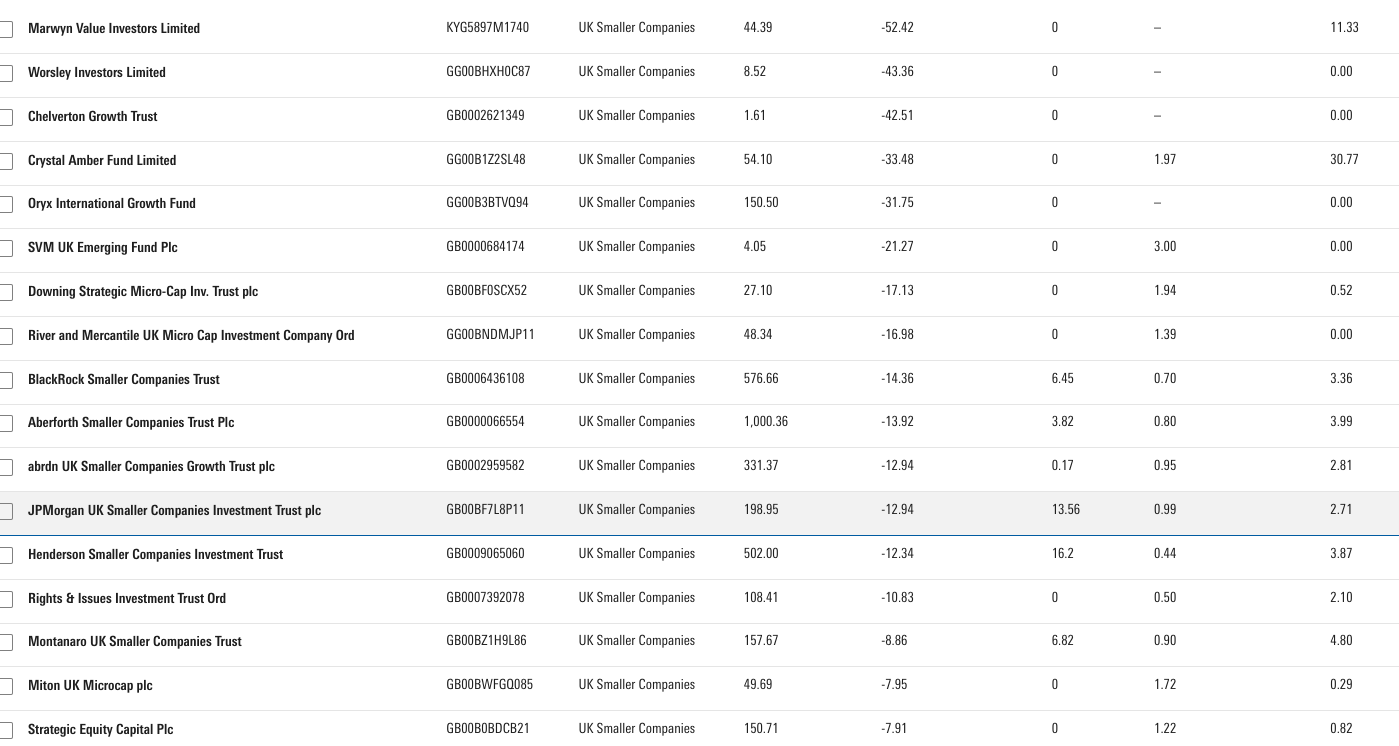Go to Oryx International Growth Fund
The height and width of the screenshot is (746, 1399).
(112, 203)
